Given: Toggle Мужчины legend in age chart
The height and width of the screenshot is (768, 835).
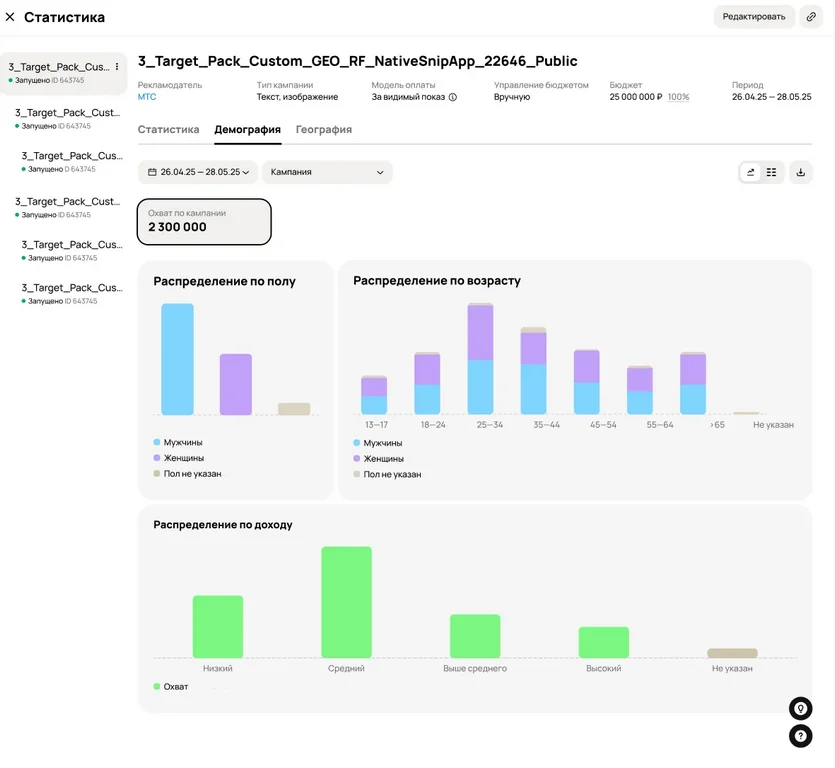Looking at the screenshot, I should point(378,443).
